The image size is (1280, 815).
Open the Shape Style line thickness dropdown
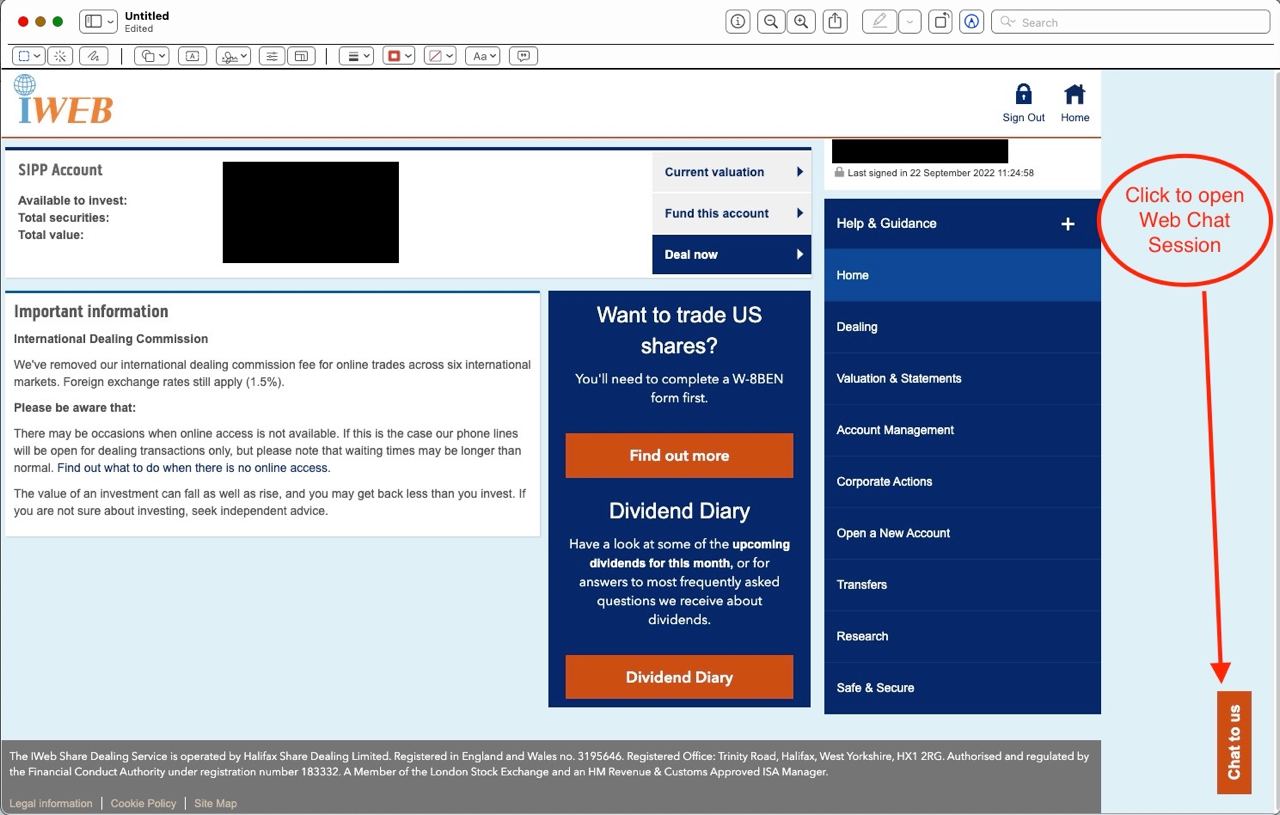click(356, 57)
